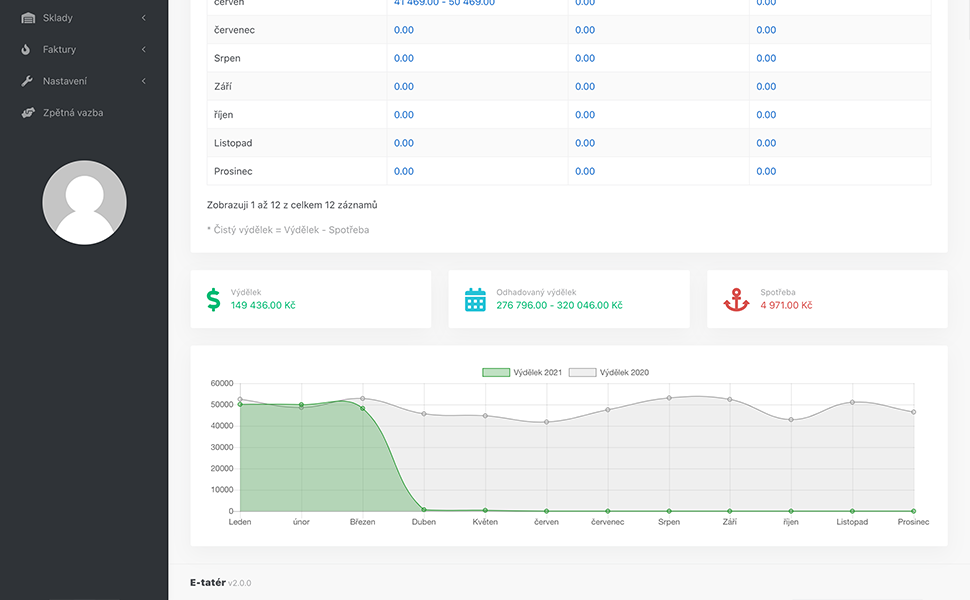Click the Zpětná vazba handshake icon
970x600 pixels.
[28, 113]
